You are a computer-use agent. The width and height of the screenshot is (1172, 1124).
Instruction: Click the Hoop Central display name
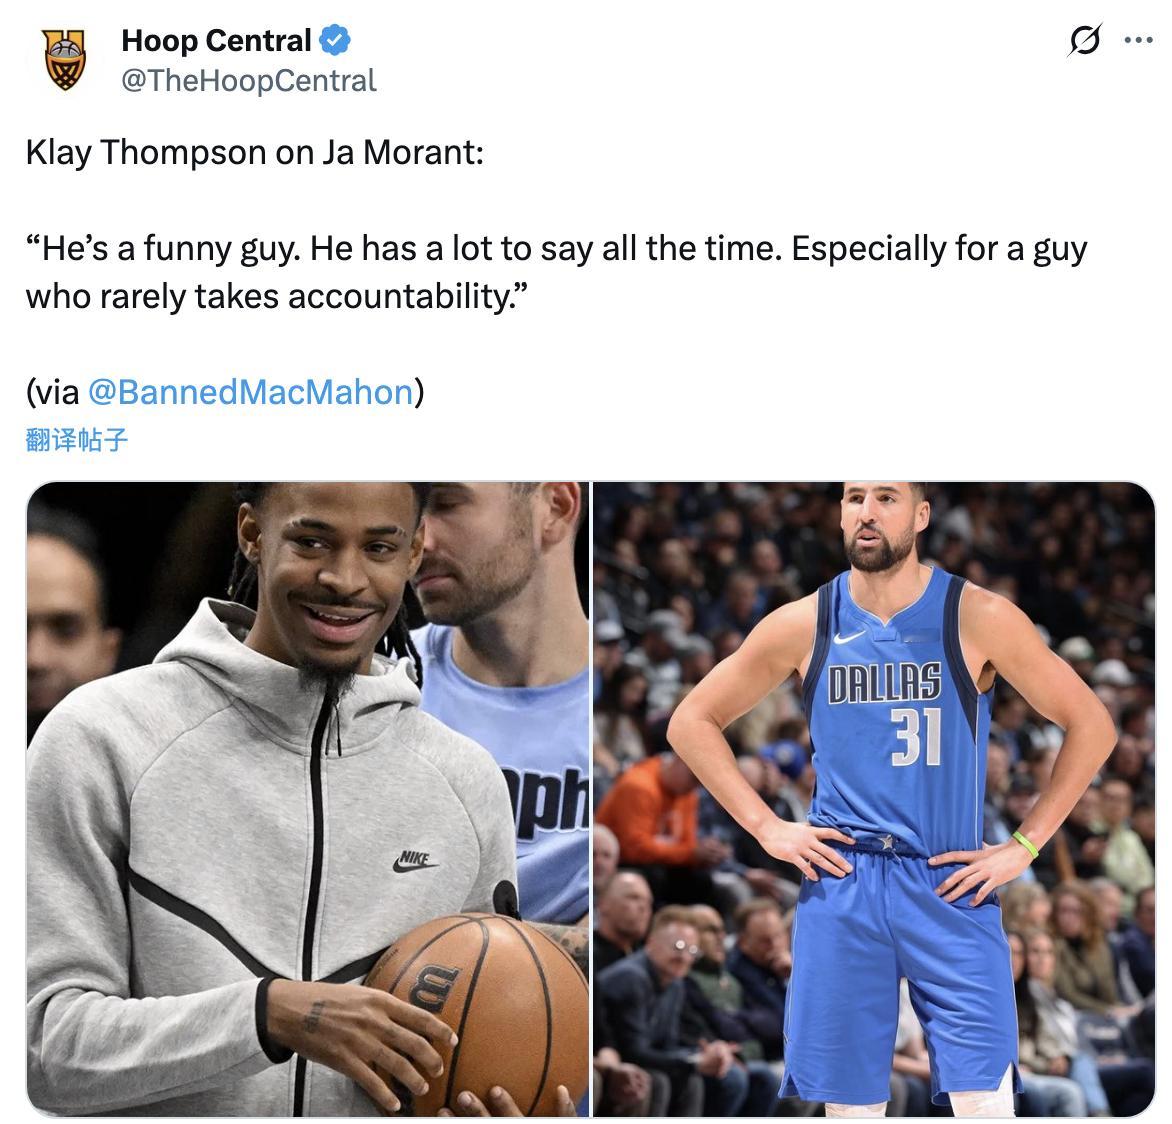tap(216, 40)
